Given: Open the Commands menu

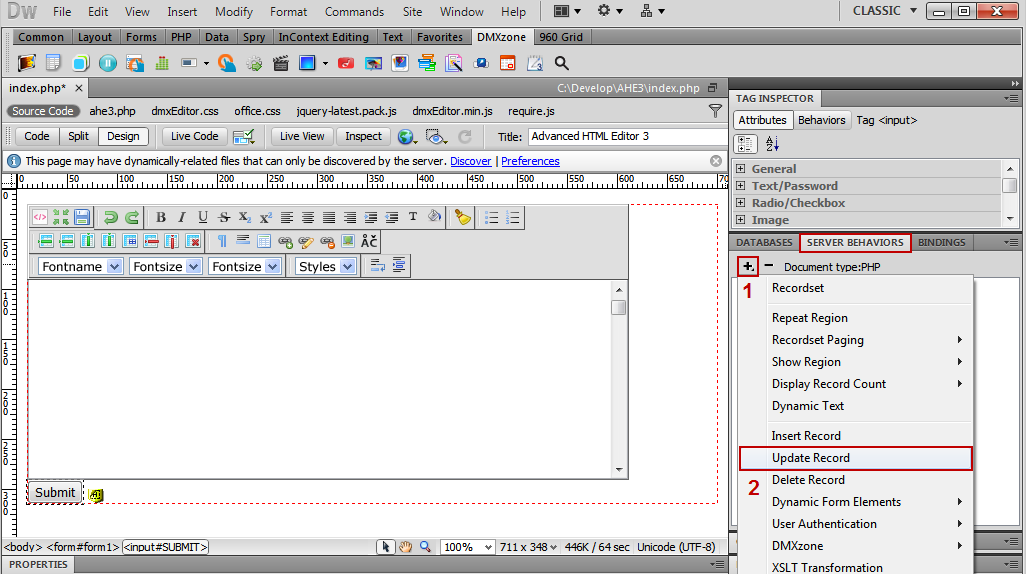Looking at the screenshot, I should click(354, 12).
